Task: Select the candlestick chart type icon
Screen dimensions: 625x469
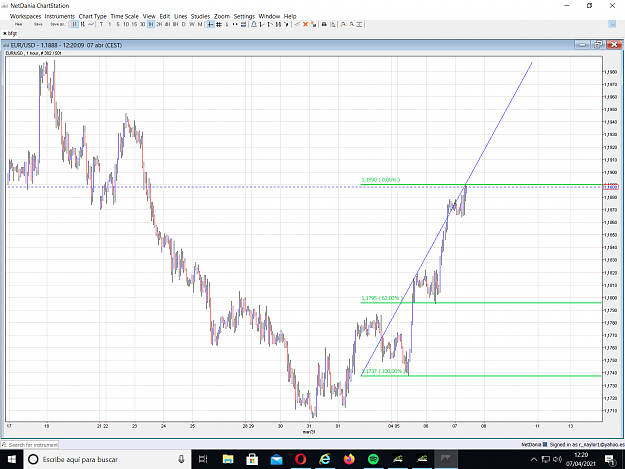Action: click(x=75, y=24)
